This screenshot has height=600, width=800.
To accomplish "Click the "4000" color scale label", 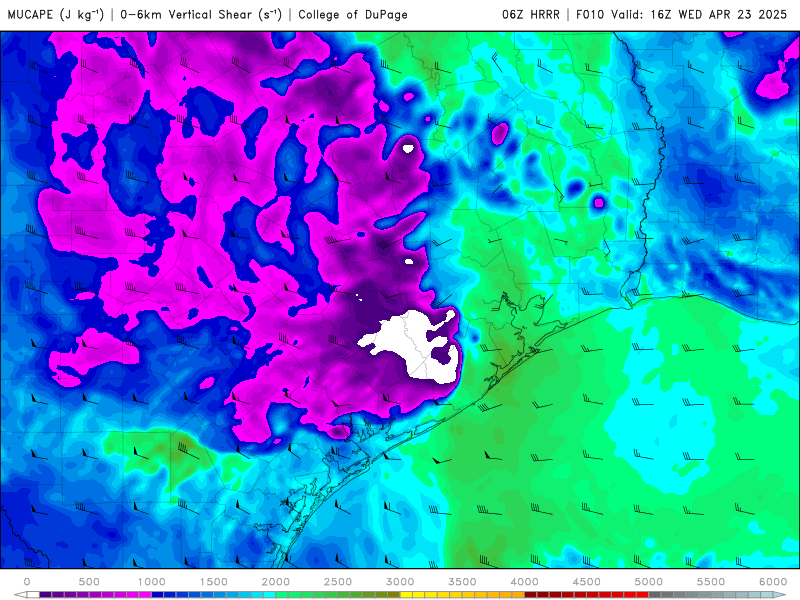I will (x=524, y=582).
